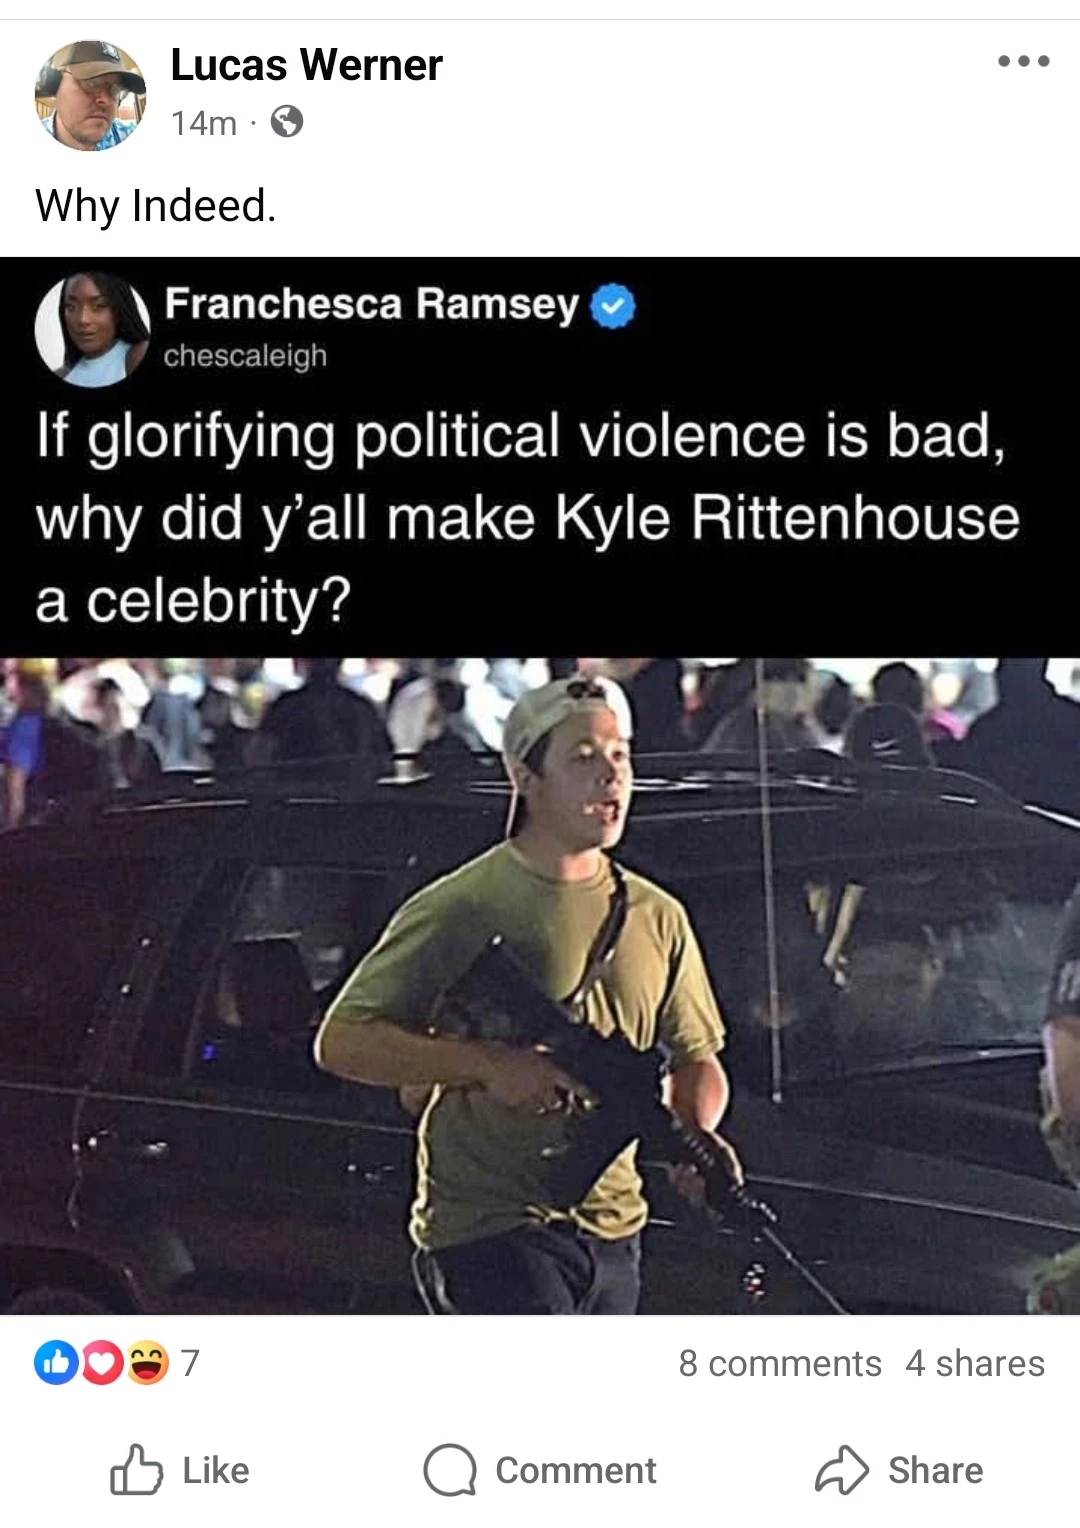View the 4 shares list
Screen dimensions: 1080x1528
(975, 1363)
